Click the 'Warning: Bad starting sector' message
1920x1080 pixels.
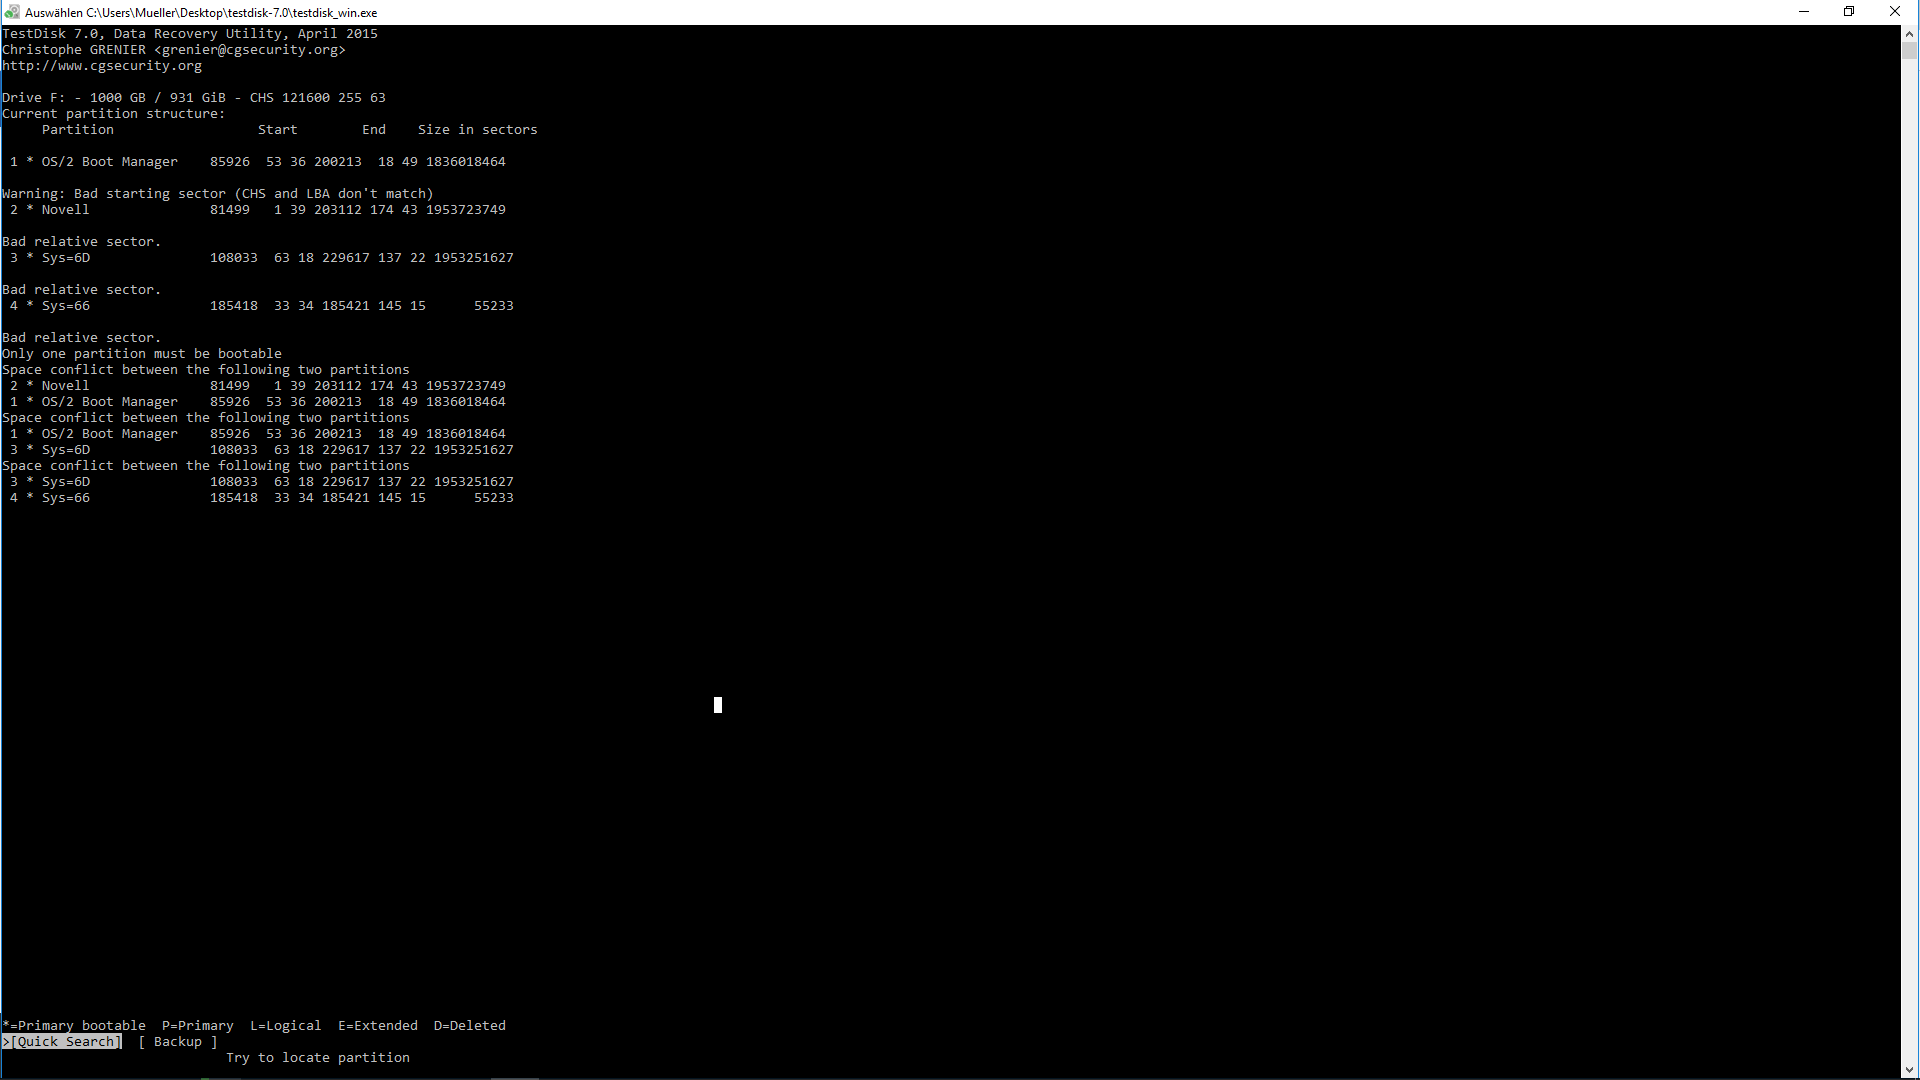pos(218,194)
